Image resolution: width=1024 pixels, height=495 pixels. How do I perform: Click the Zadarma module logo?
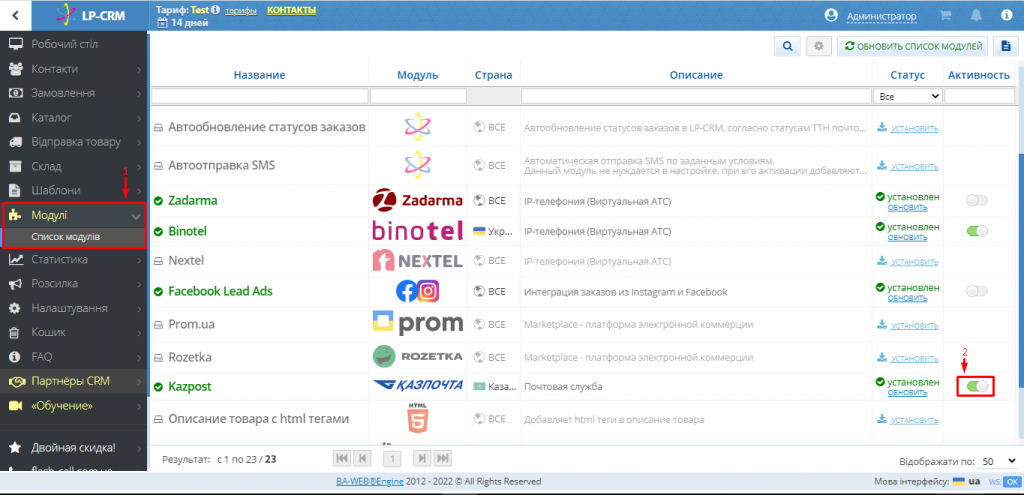pos(418,200)
